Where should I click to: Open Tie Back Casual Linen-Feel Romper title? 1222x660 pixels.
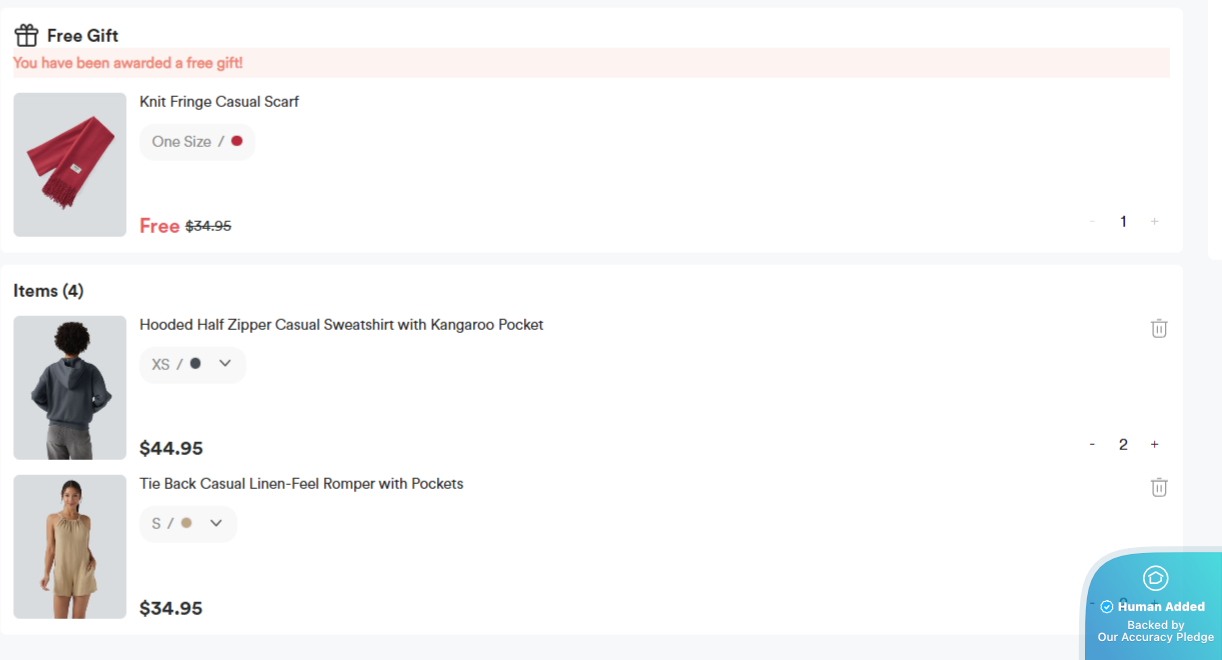click(x=301, y=484)
